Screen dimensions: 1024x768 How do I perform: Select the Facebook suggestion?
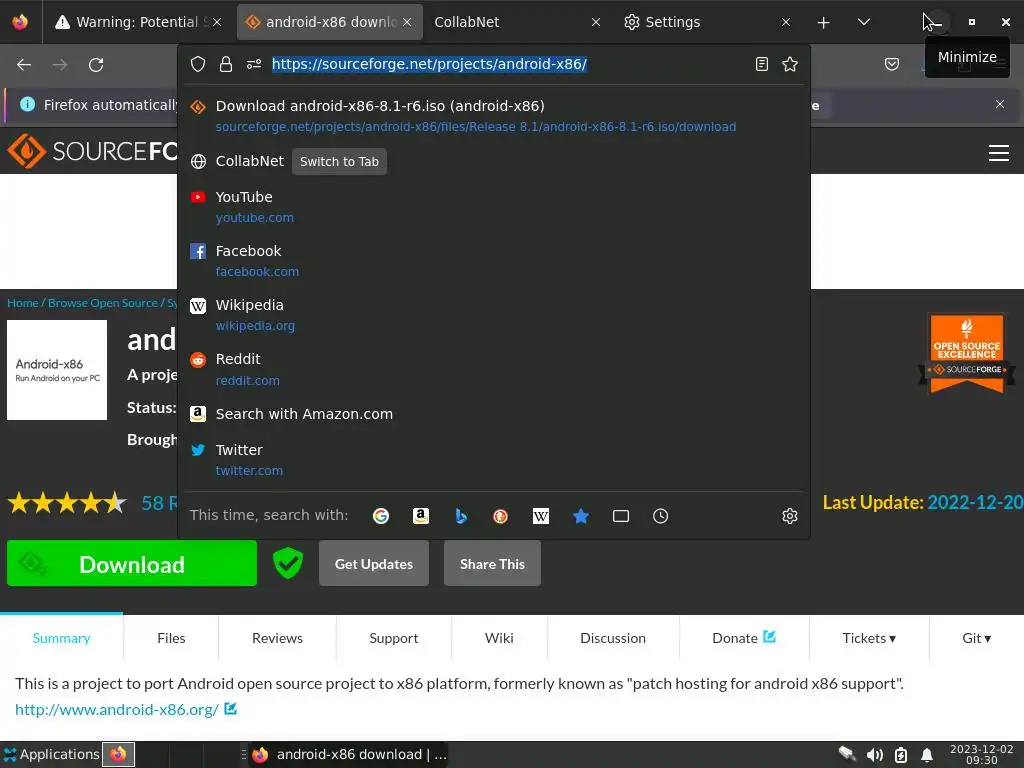(494, 261)
